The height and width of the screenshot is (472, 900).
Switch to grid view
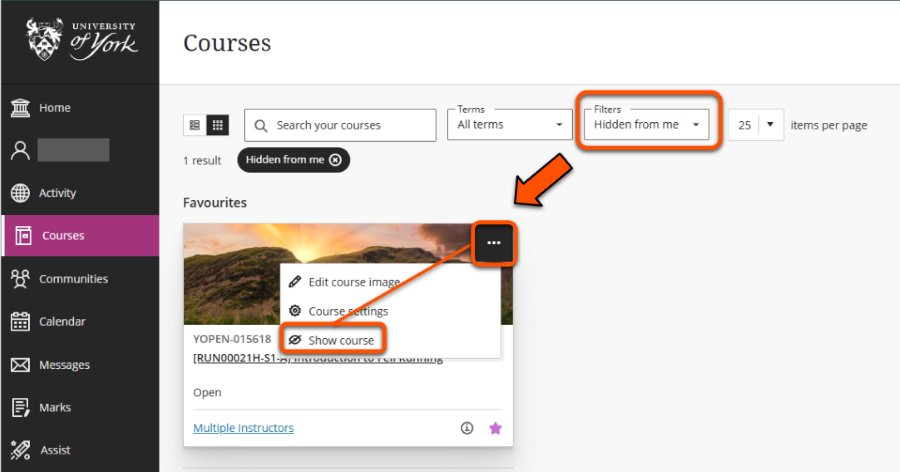tap(218, 125)
